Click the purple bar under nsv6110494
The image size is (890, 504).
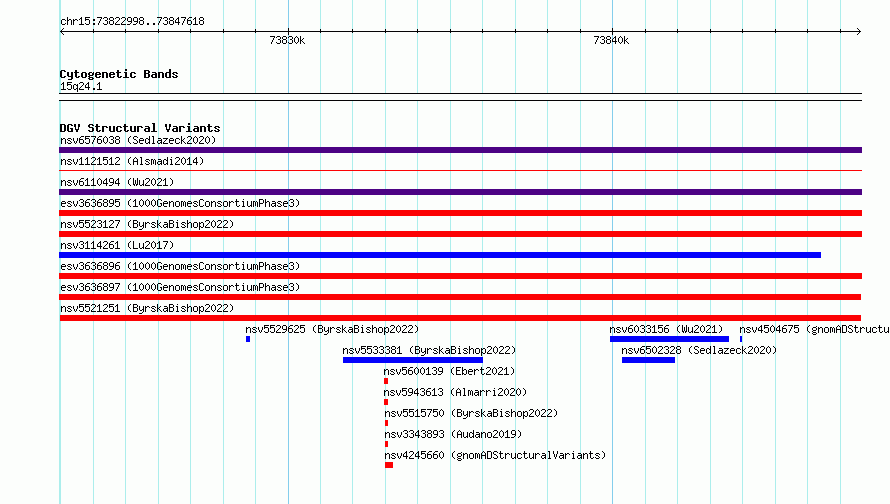click(460, 192)
